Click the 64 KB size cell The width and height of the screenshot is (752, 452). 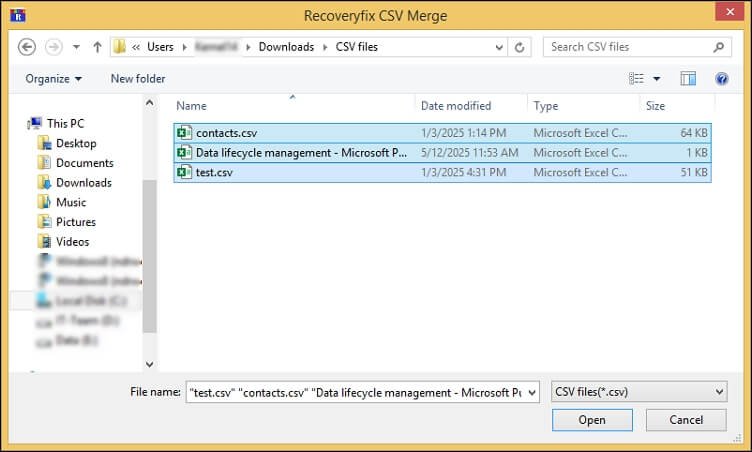coord(694,133)
